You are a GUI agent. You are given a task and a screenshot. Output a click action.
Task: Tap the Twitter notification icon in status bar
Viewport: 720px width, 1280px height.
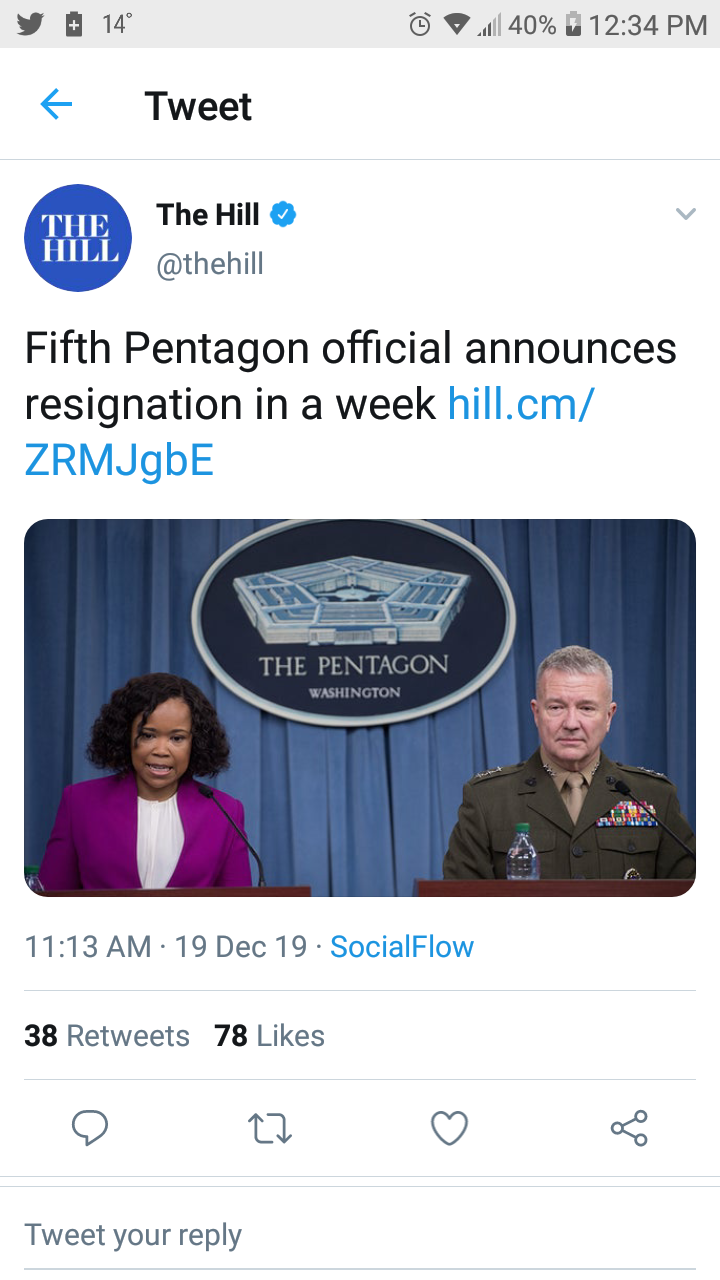pyautogui.click(x=30, y=24)
